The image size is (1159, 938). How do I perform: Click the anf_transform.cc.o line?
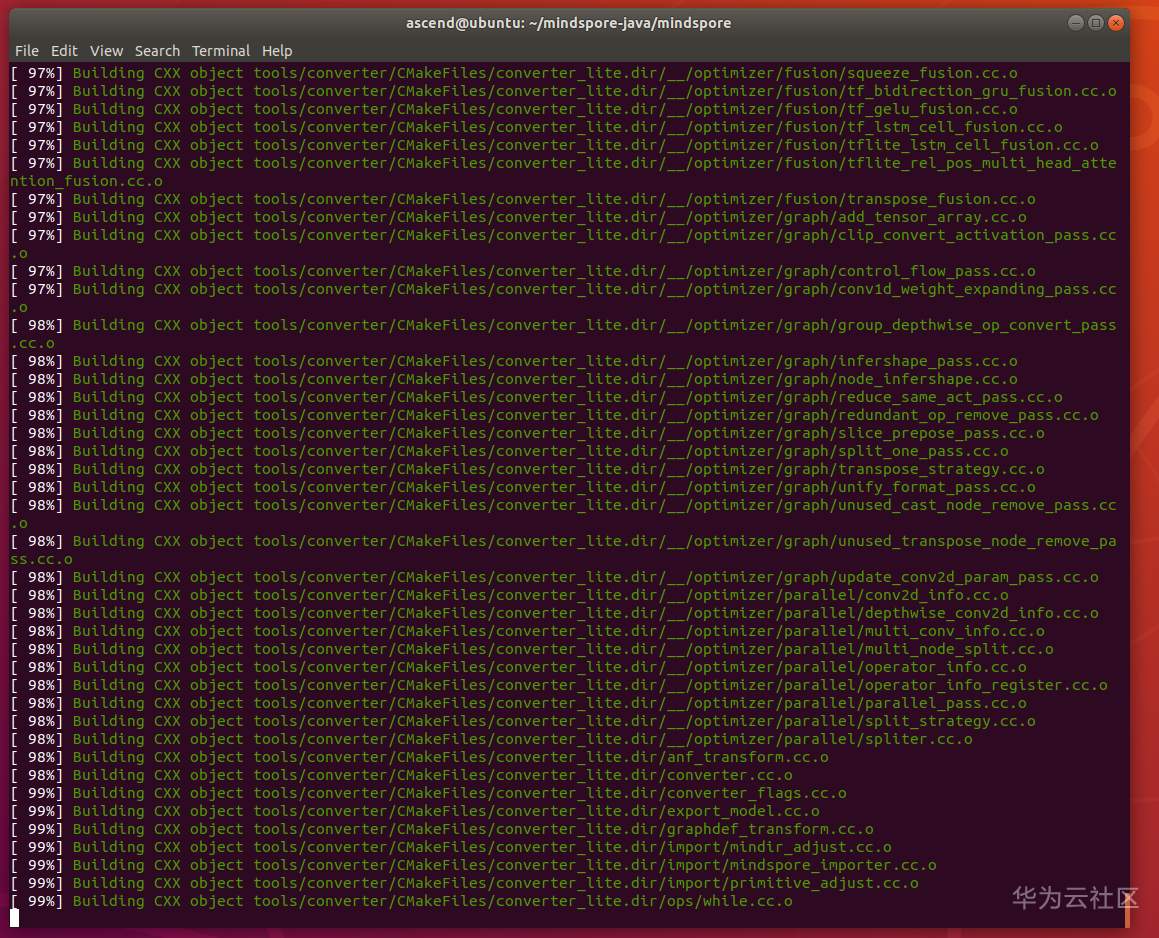point(419,757)
